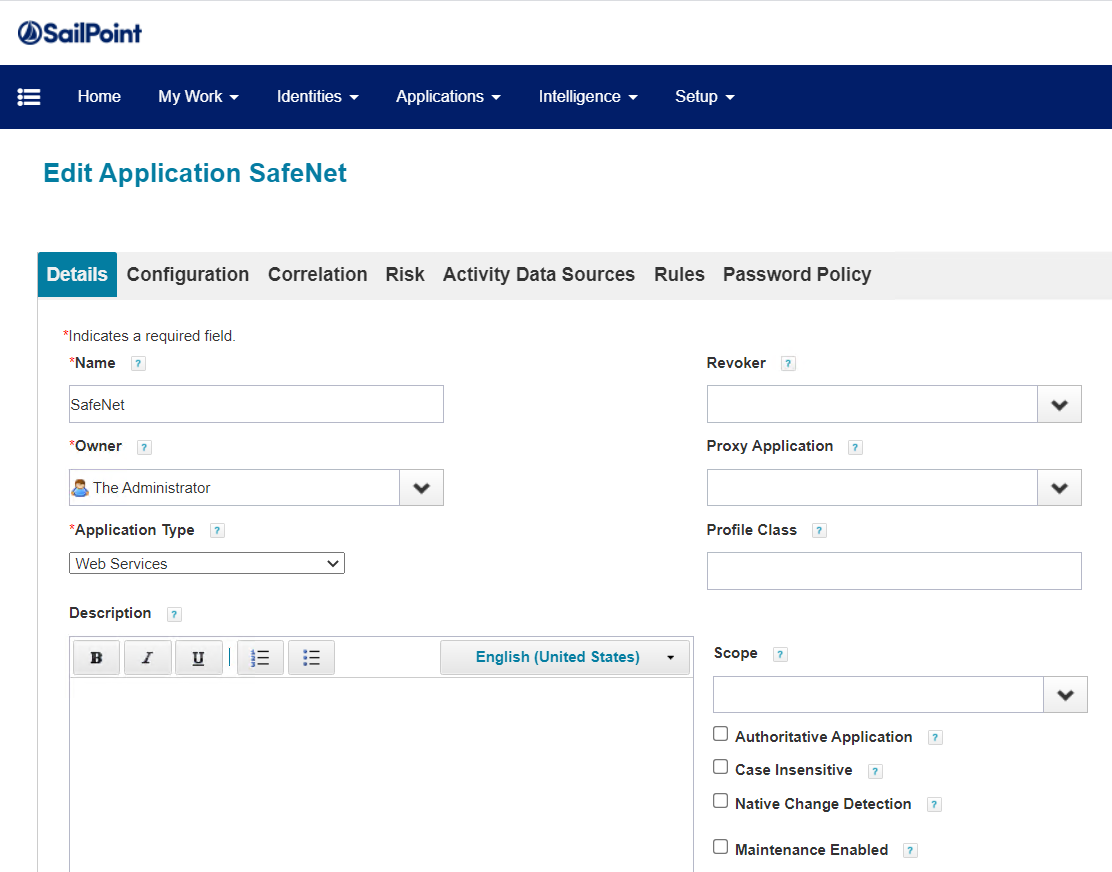The height and width of the screenshot is (872, 1112).
Task: Click inside the Description text area
Action: tap(382, 775)
